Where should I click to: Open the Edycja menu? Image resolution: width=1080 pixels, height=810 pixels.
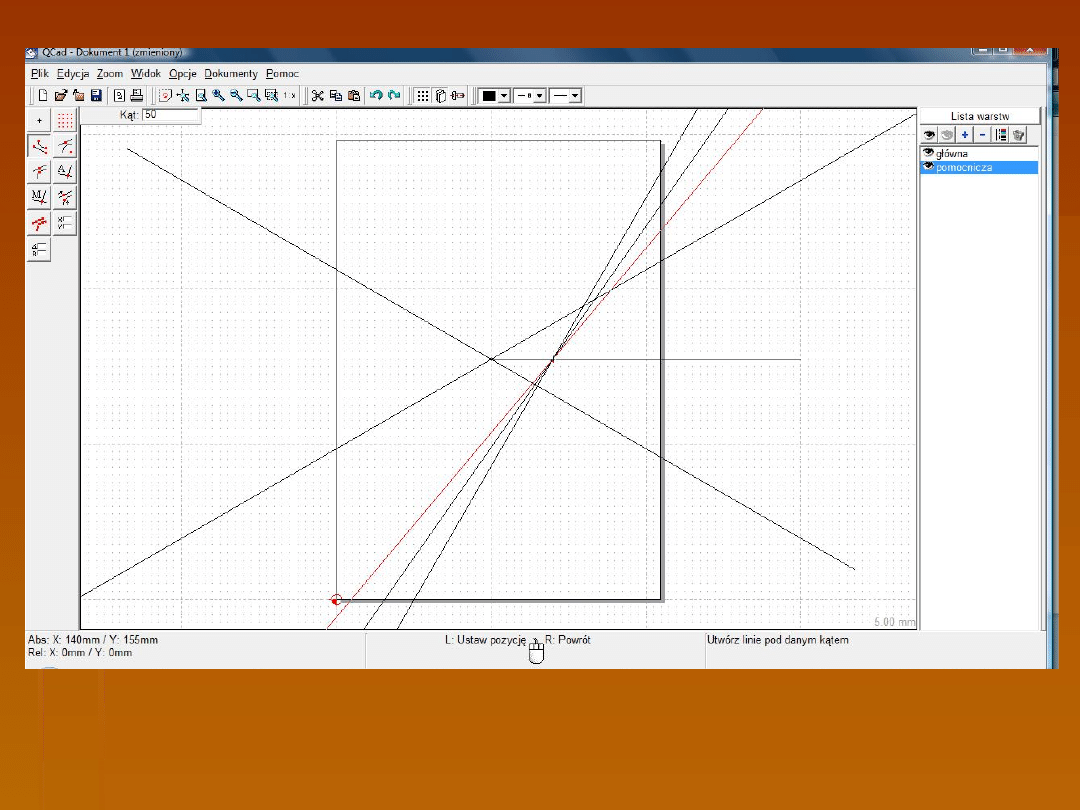click(x=73, y=74)
